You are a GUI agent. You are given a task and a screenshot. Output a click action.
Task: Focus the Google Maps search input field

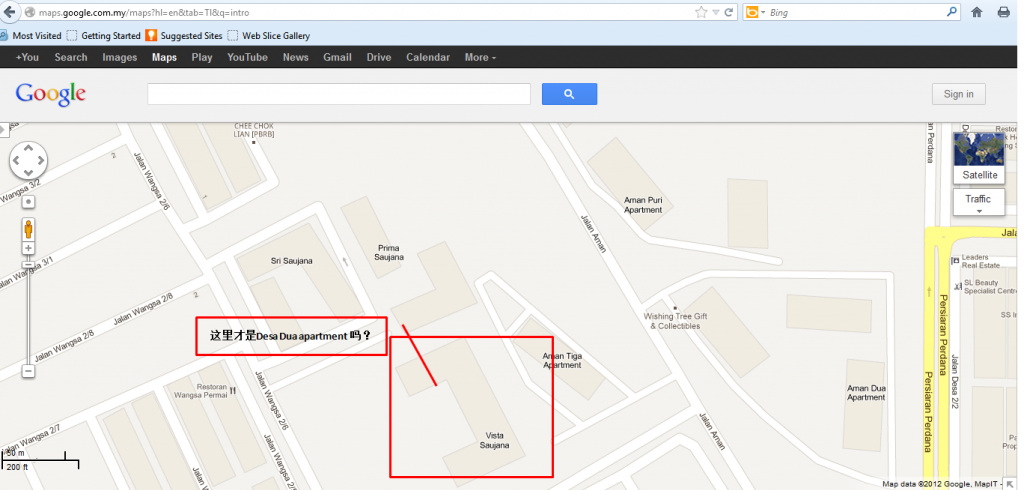[338, 94]
